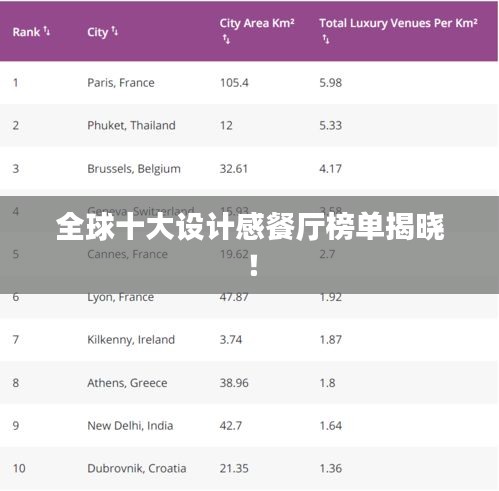Click Paris luxury venue value 5.98
The height and width of the screenshot is (491, 499).
(x=330, y=83)
